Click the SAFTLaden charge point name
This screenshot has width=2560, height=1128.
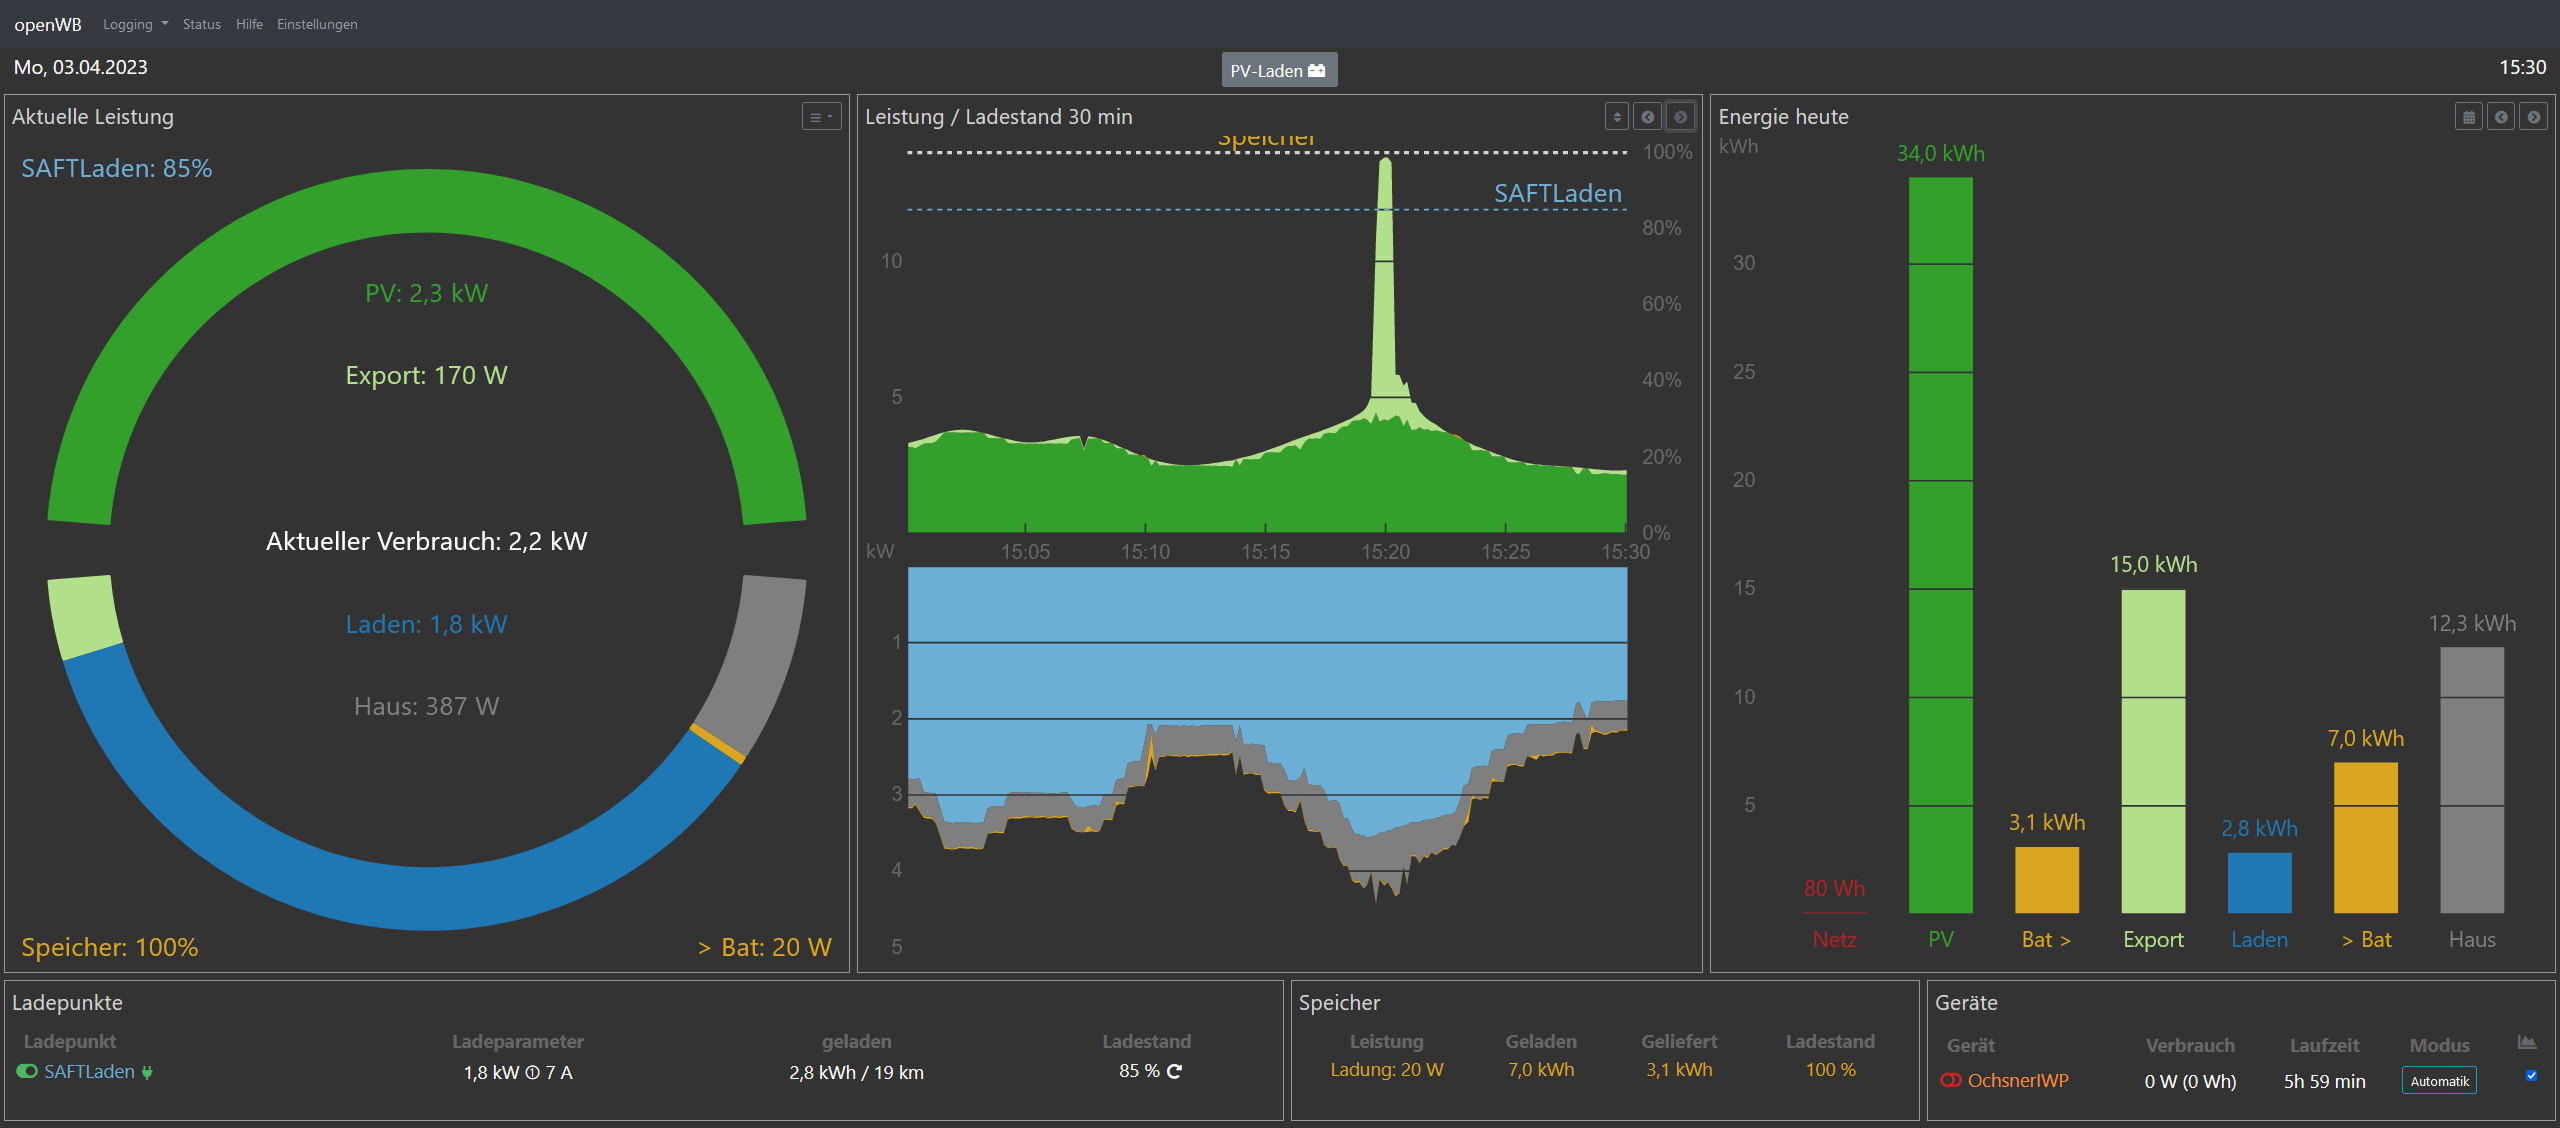pyautogui.click(x=89, y=1071)
